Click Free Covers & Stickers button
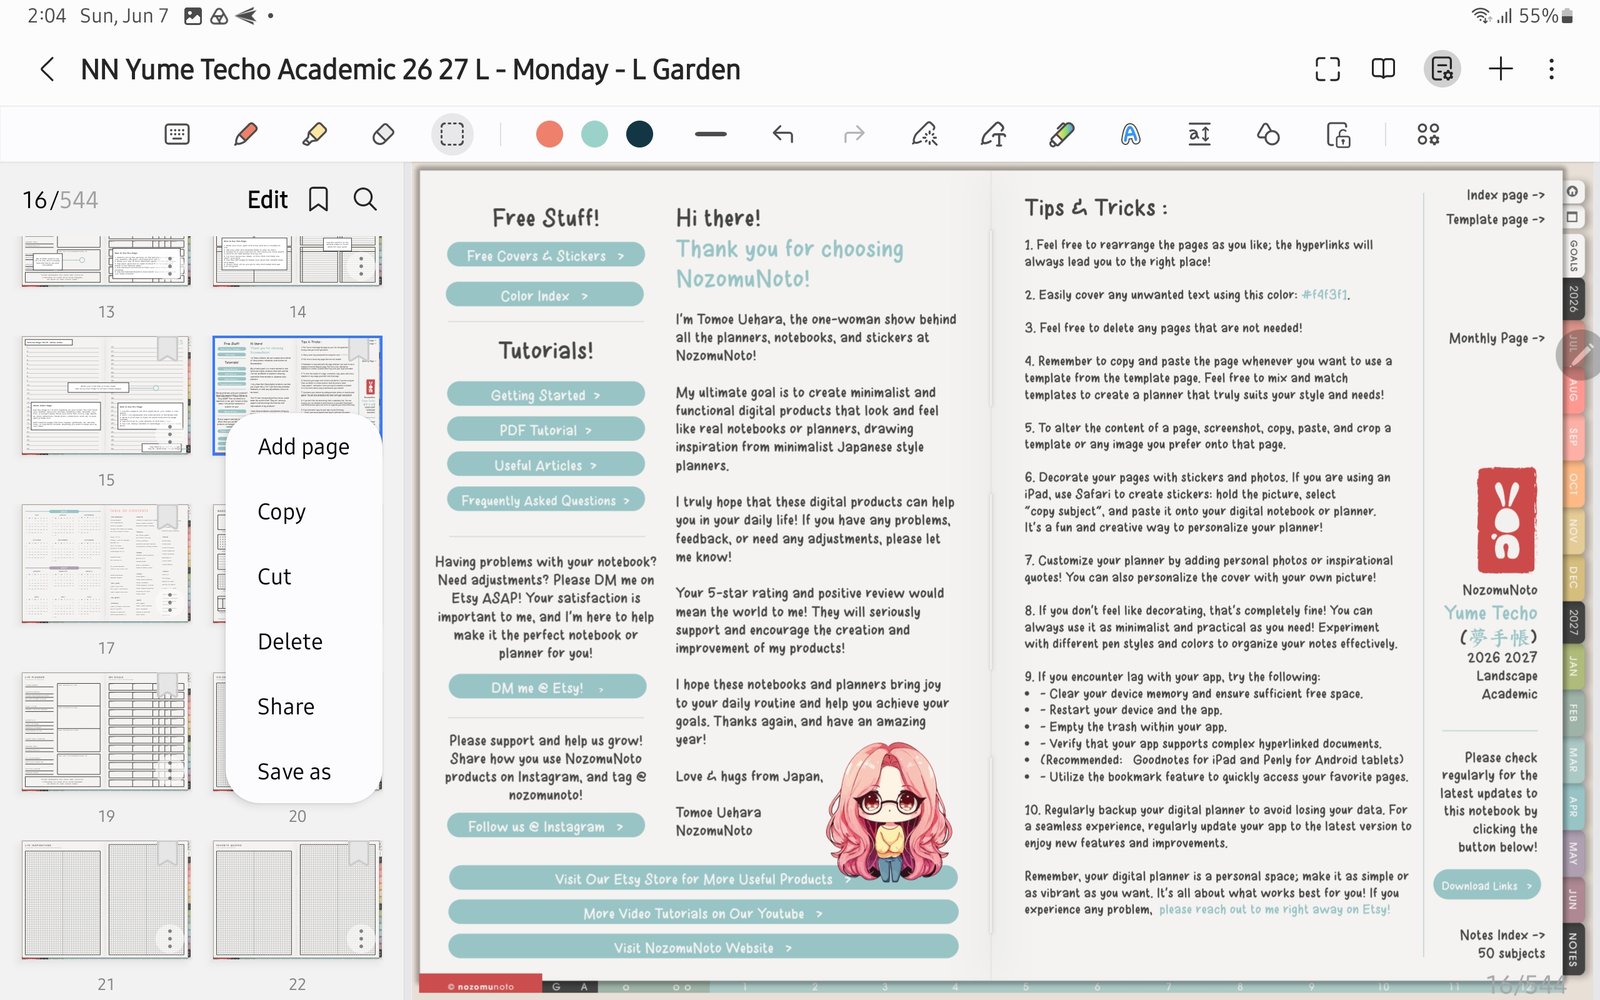The height and width of the screenshot is (1000, 1600). [545, 256]
